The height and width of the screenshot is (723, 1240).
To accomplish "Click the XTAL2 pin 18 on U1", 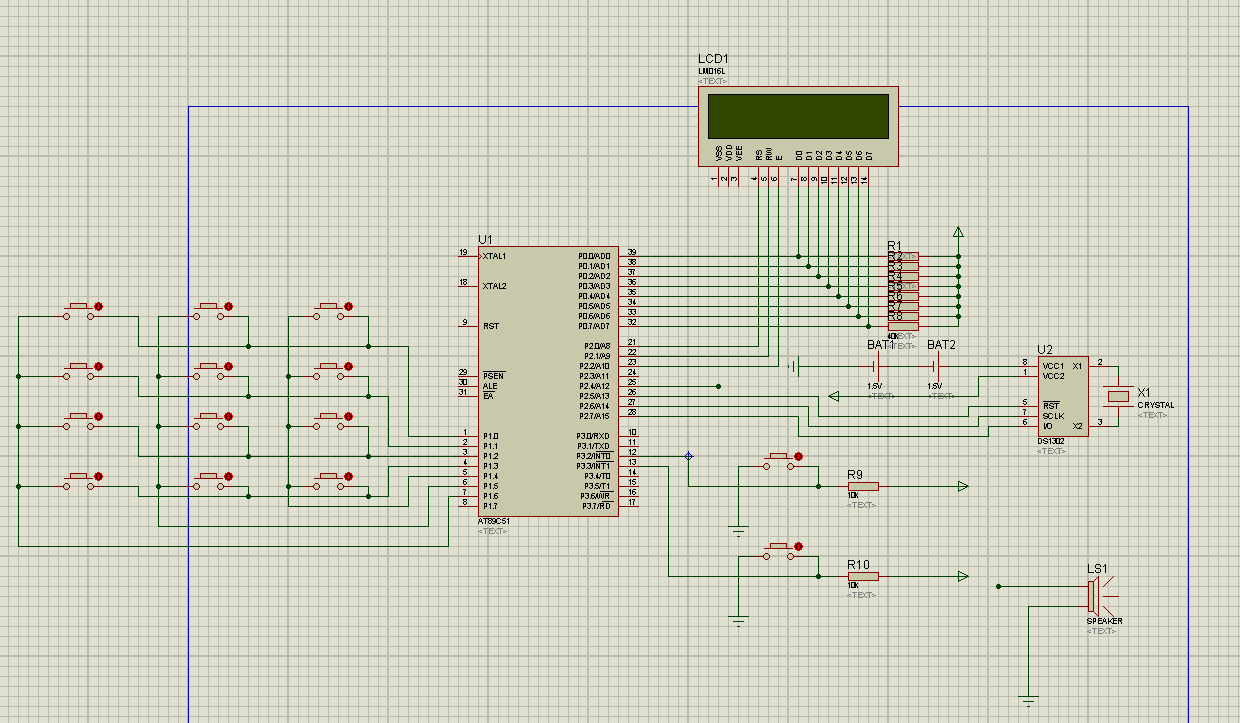I will (x=466, y=284).
